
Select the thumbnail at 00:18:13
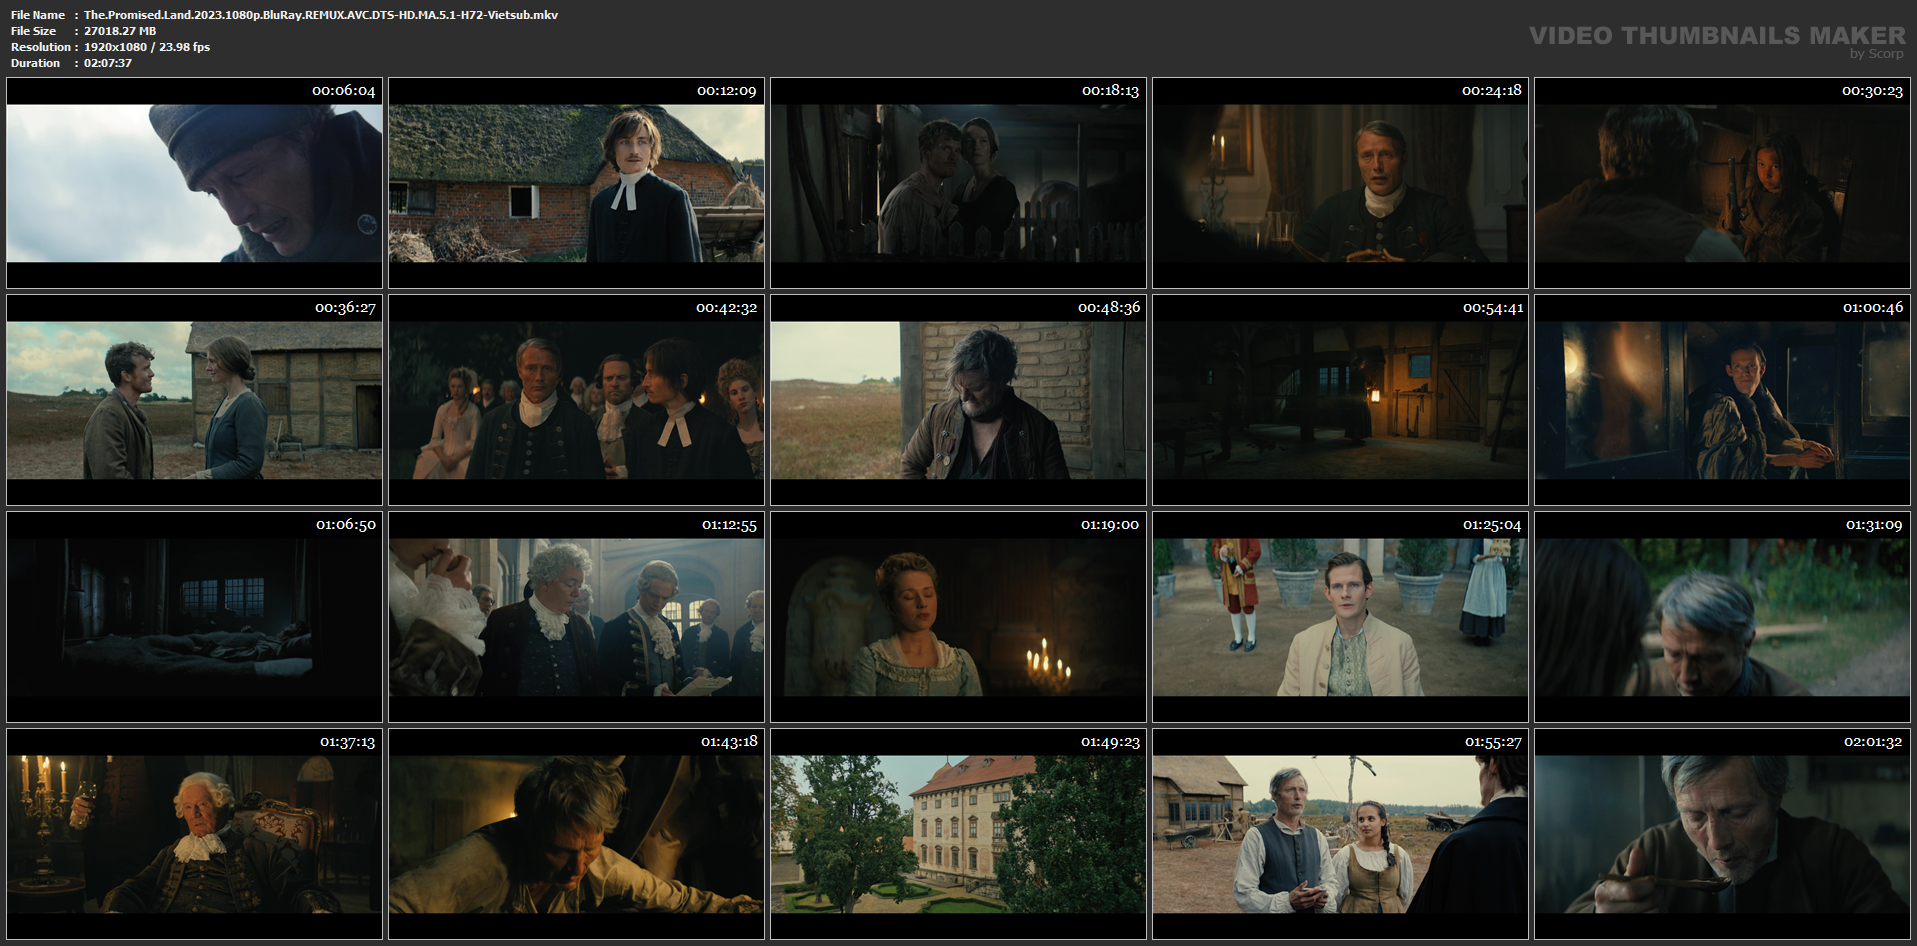[x=958, y=184]
